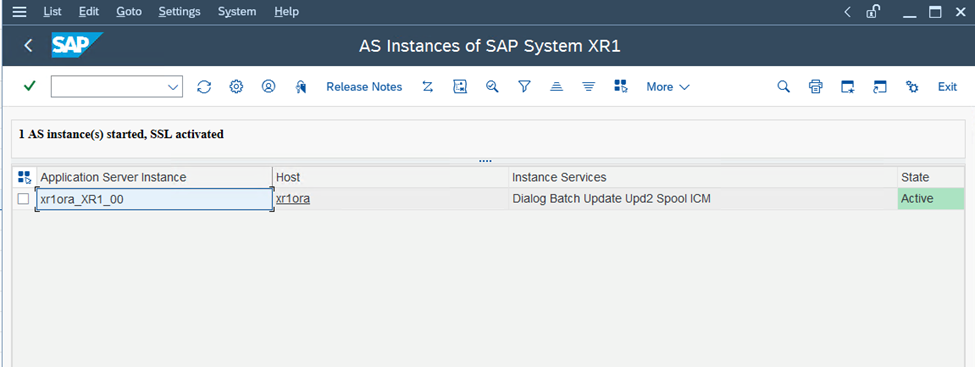This screenshot has height=367, width=975.
Task: Open the filter funnel icon
Action: tap(524, 86)
